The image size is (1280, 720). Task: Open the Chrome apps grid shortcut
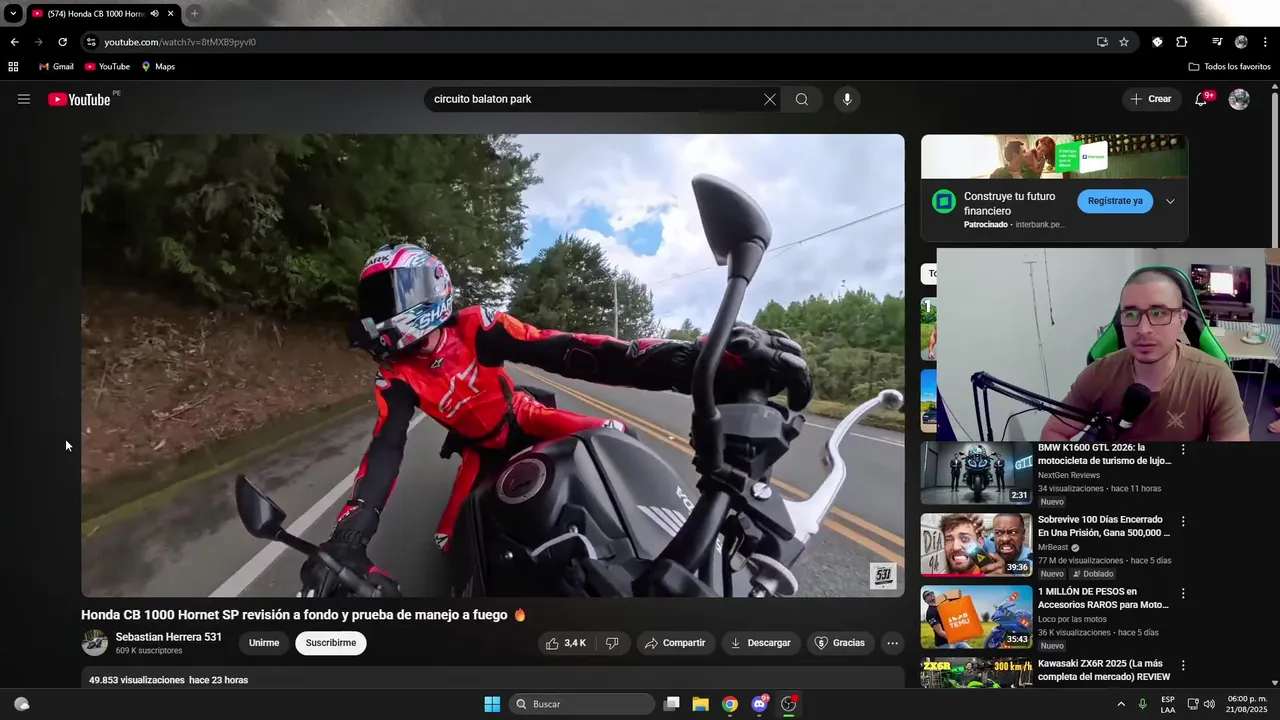tap(13, 67)
